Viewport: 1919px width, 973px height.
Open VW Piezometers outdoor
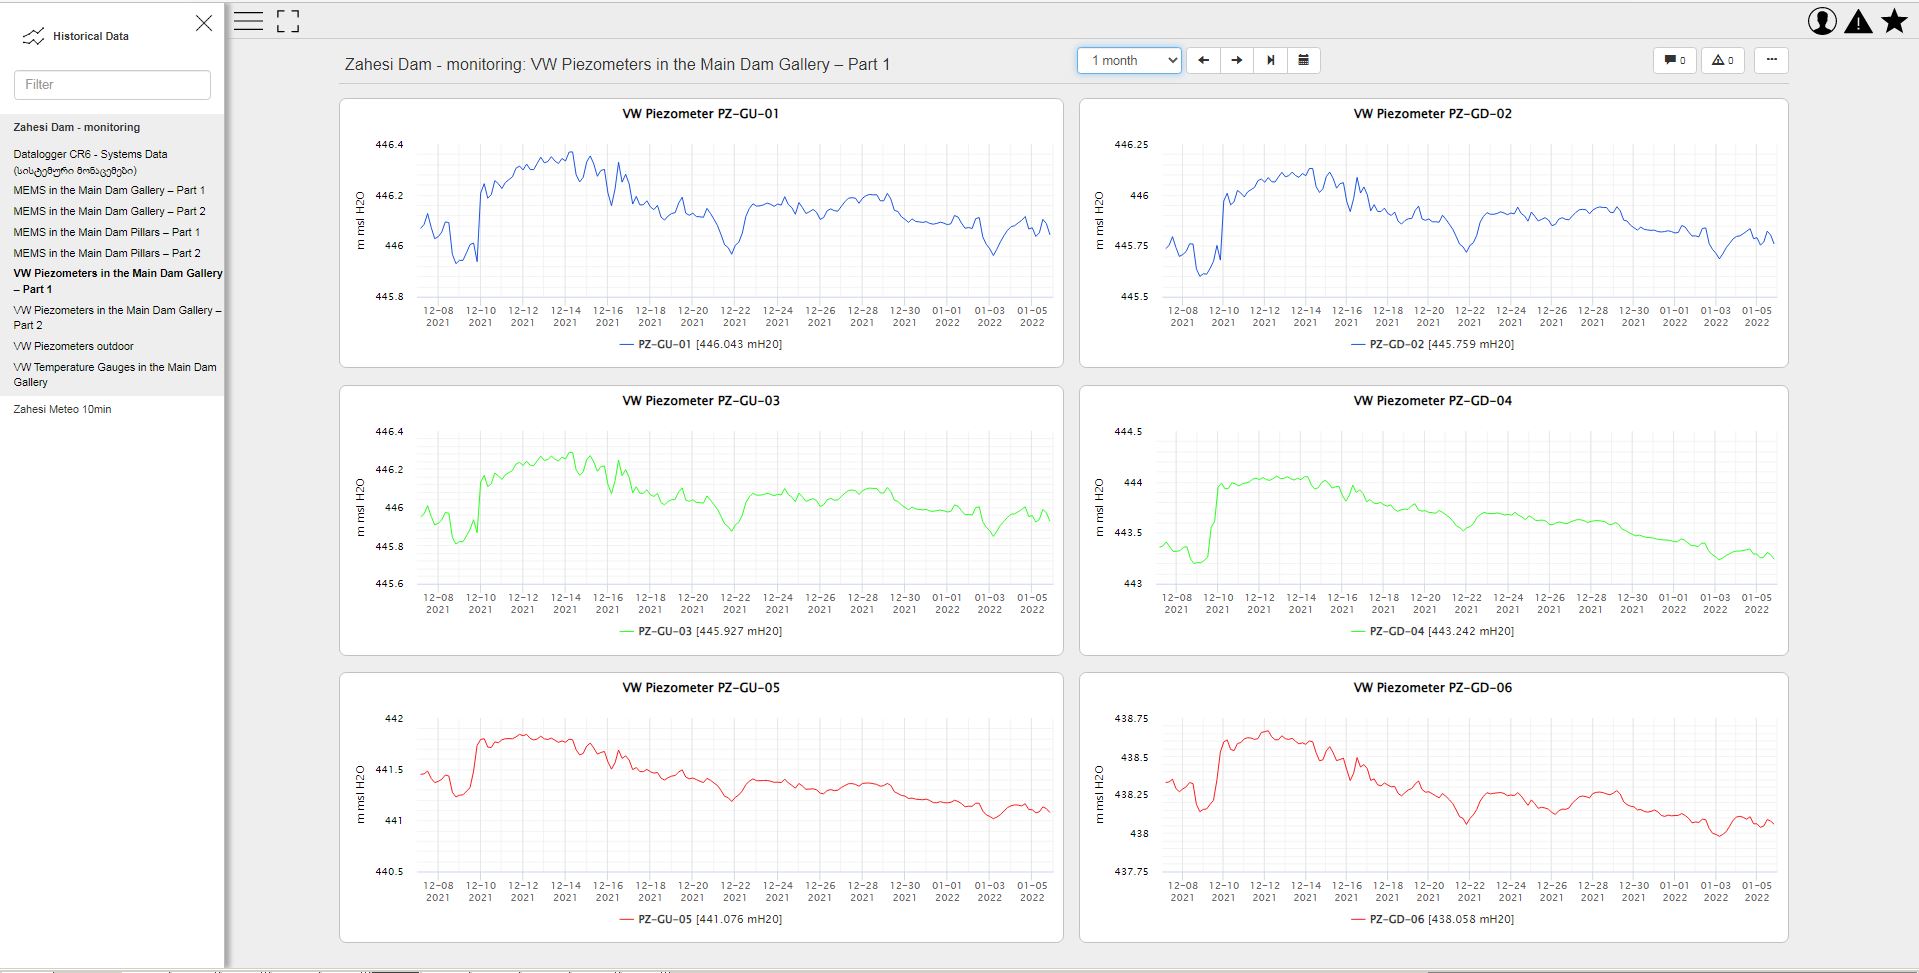tap(73, 346)
